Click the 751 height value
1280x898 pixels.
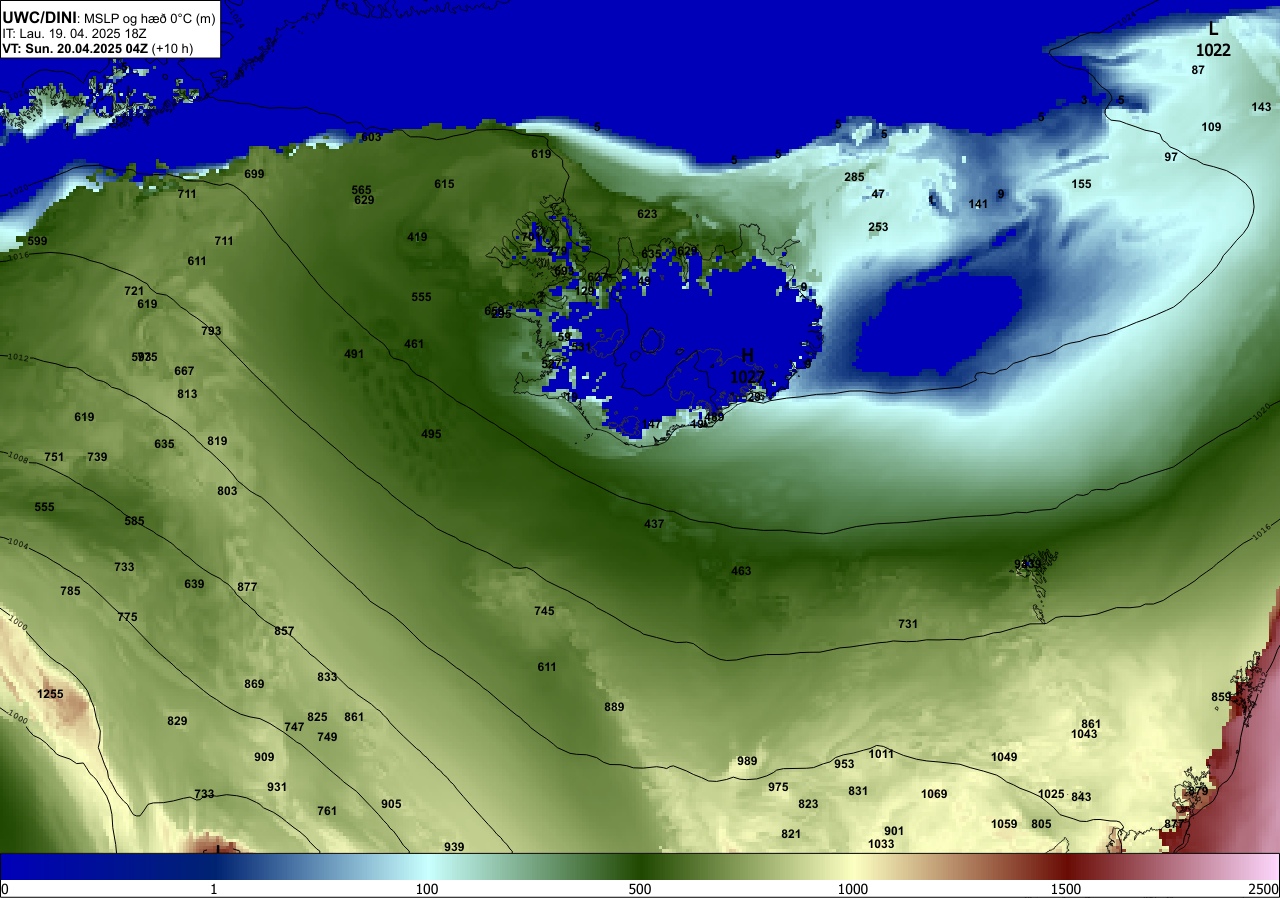click(54, 457)
